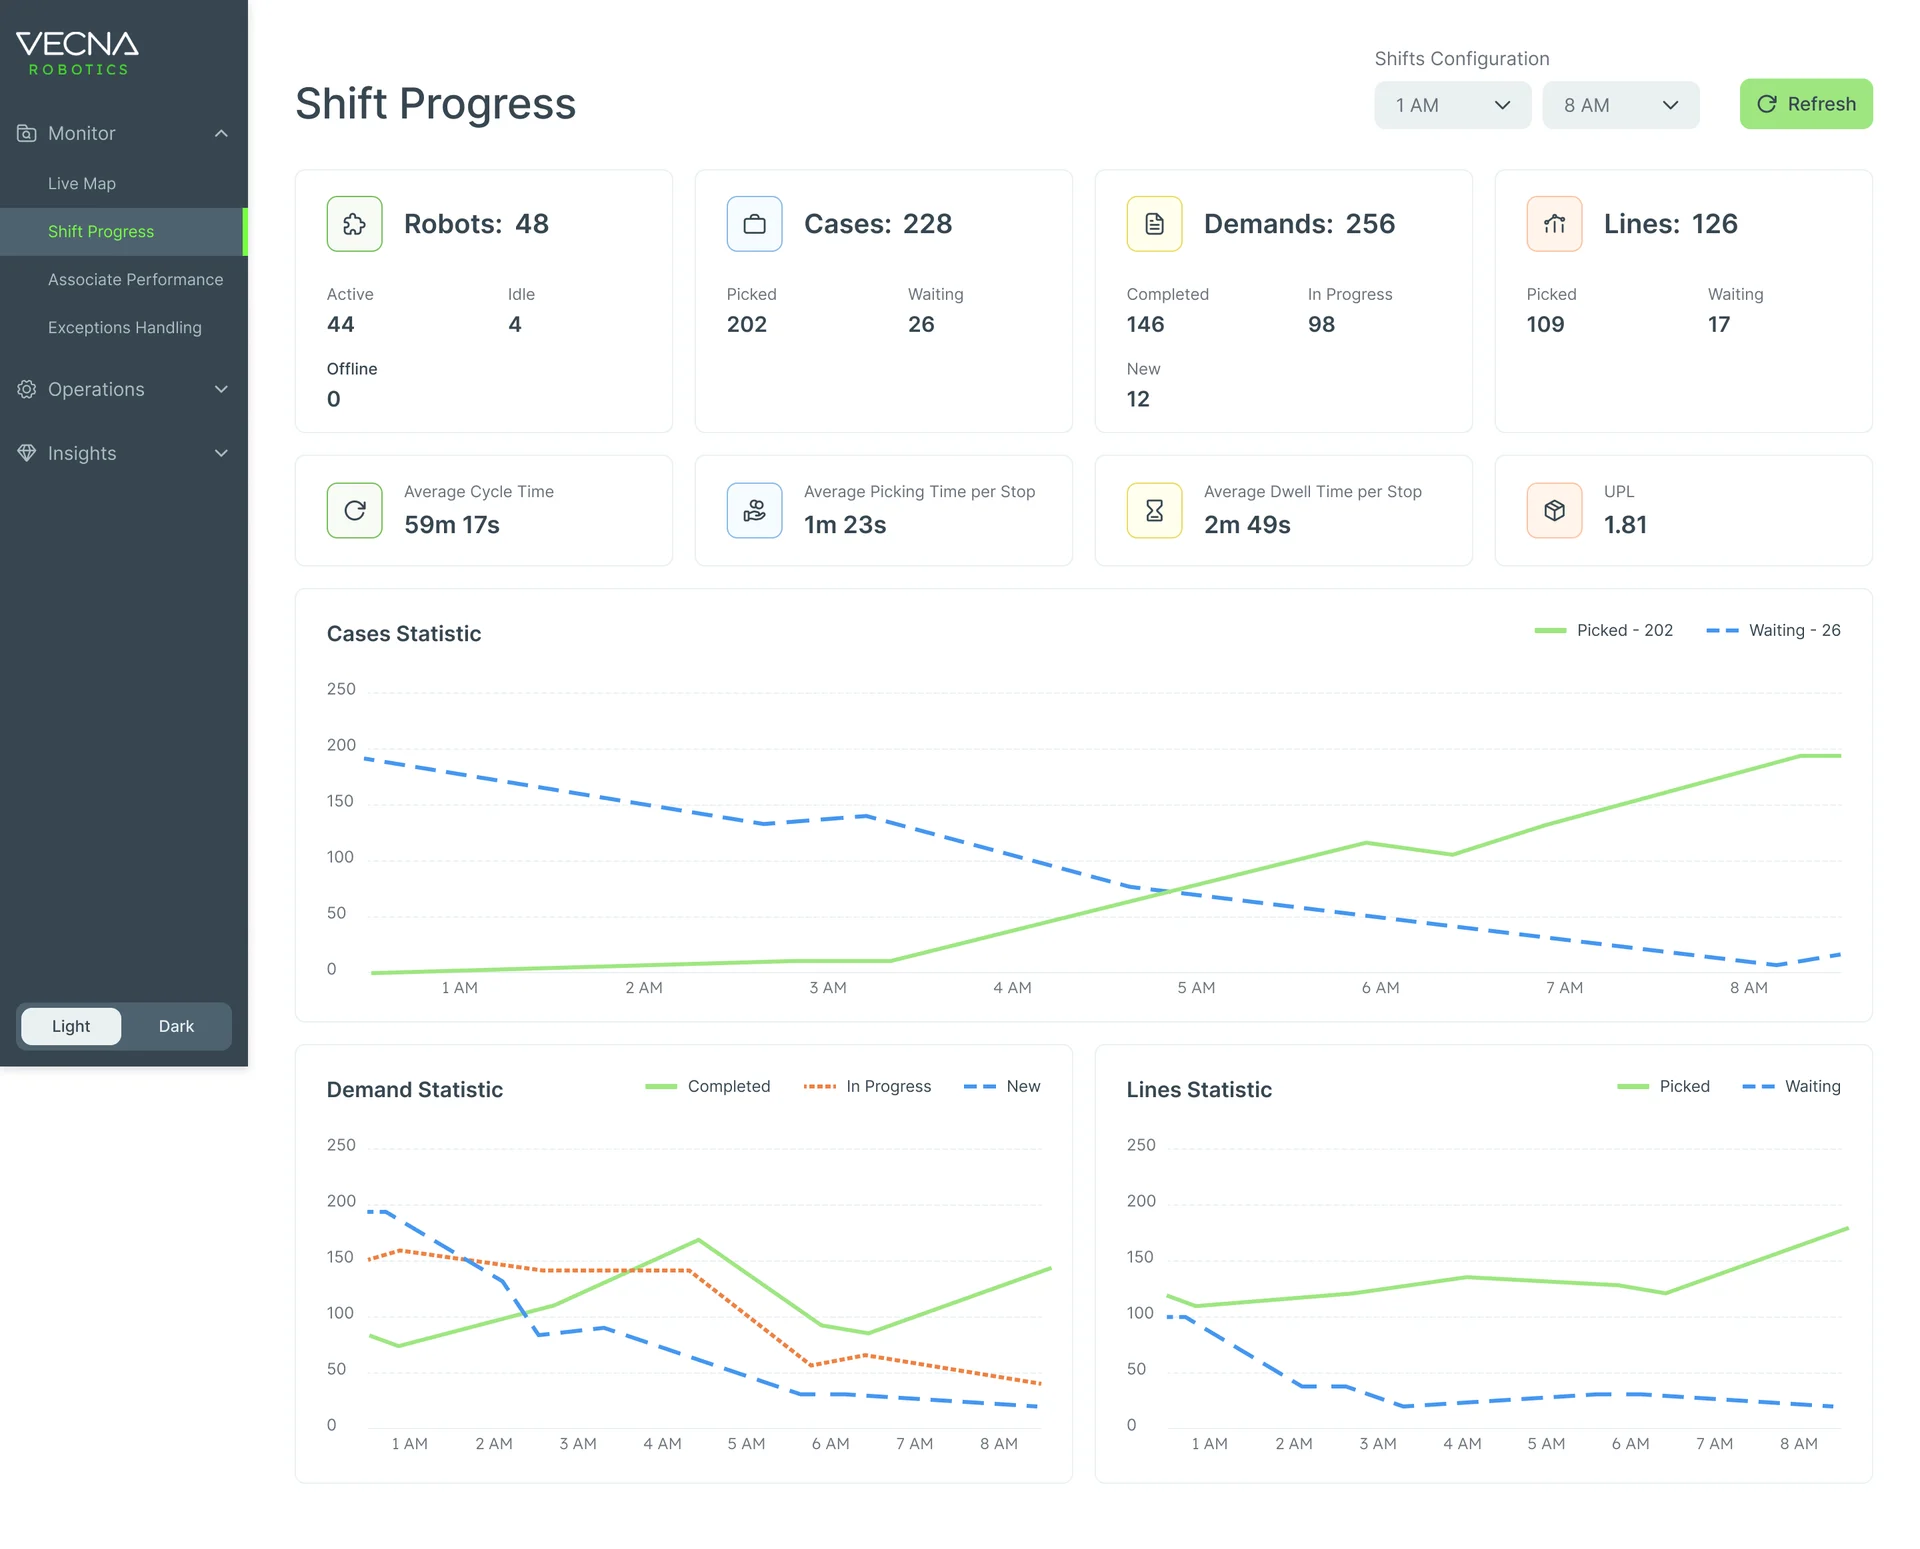Toggle New series in Demand Statistic legend
This screenshot has height=1549, width=1920.
coord(1002,1086)
